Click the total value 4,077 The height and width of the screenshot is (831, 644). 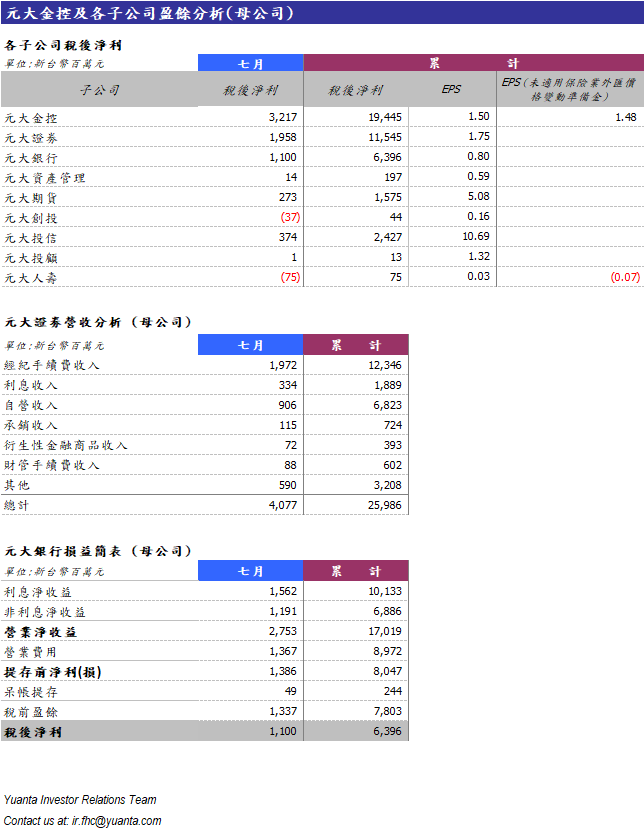pos(283,506)
